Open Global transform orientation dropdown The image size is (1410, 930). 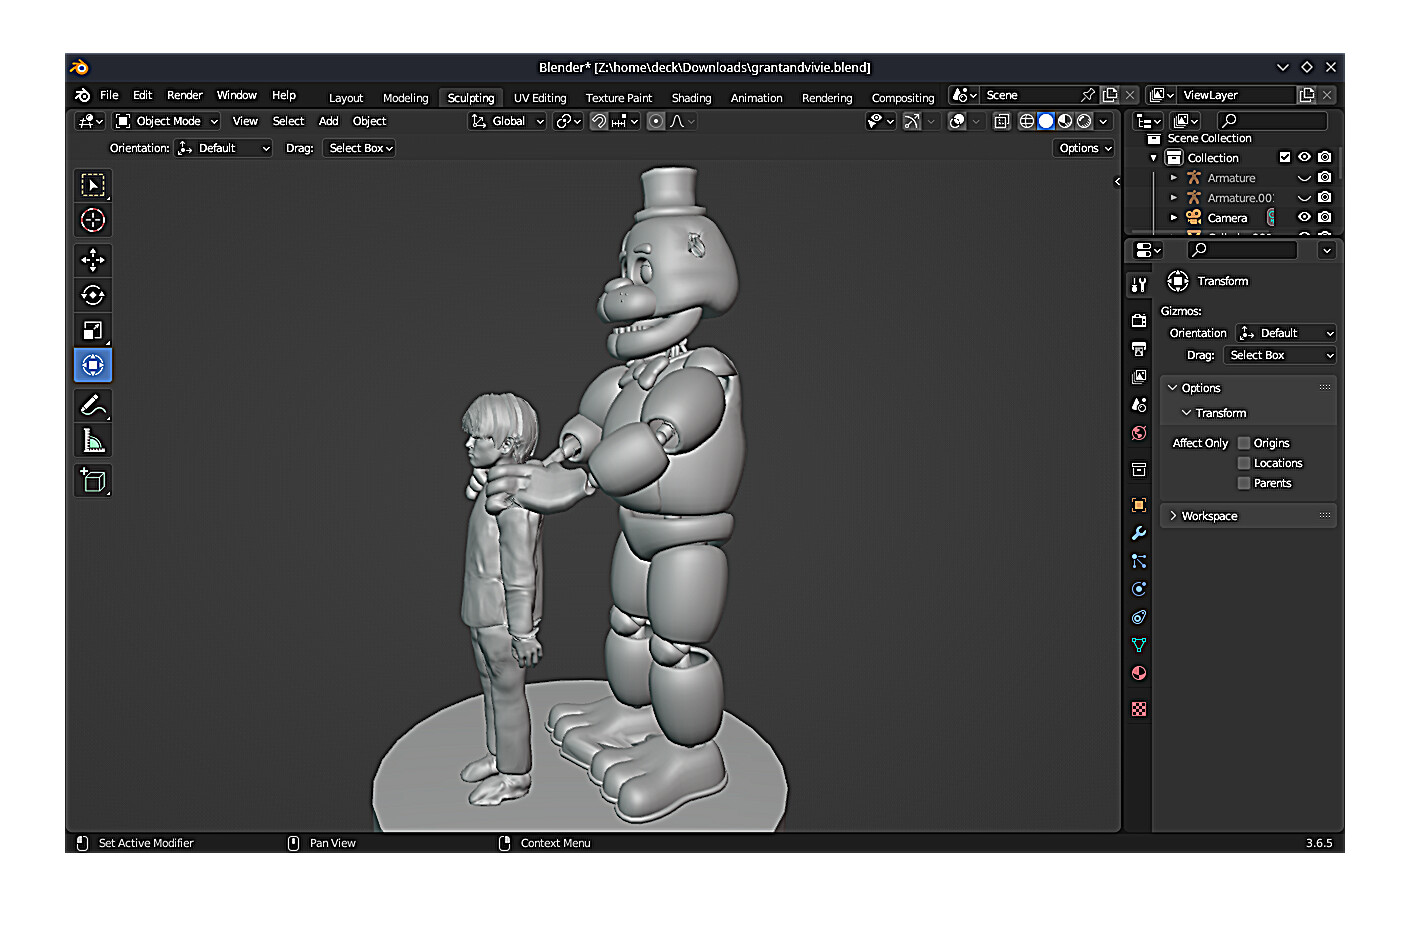507,121
